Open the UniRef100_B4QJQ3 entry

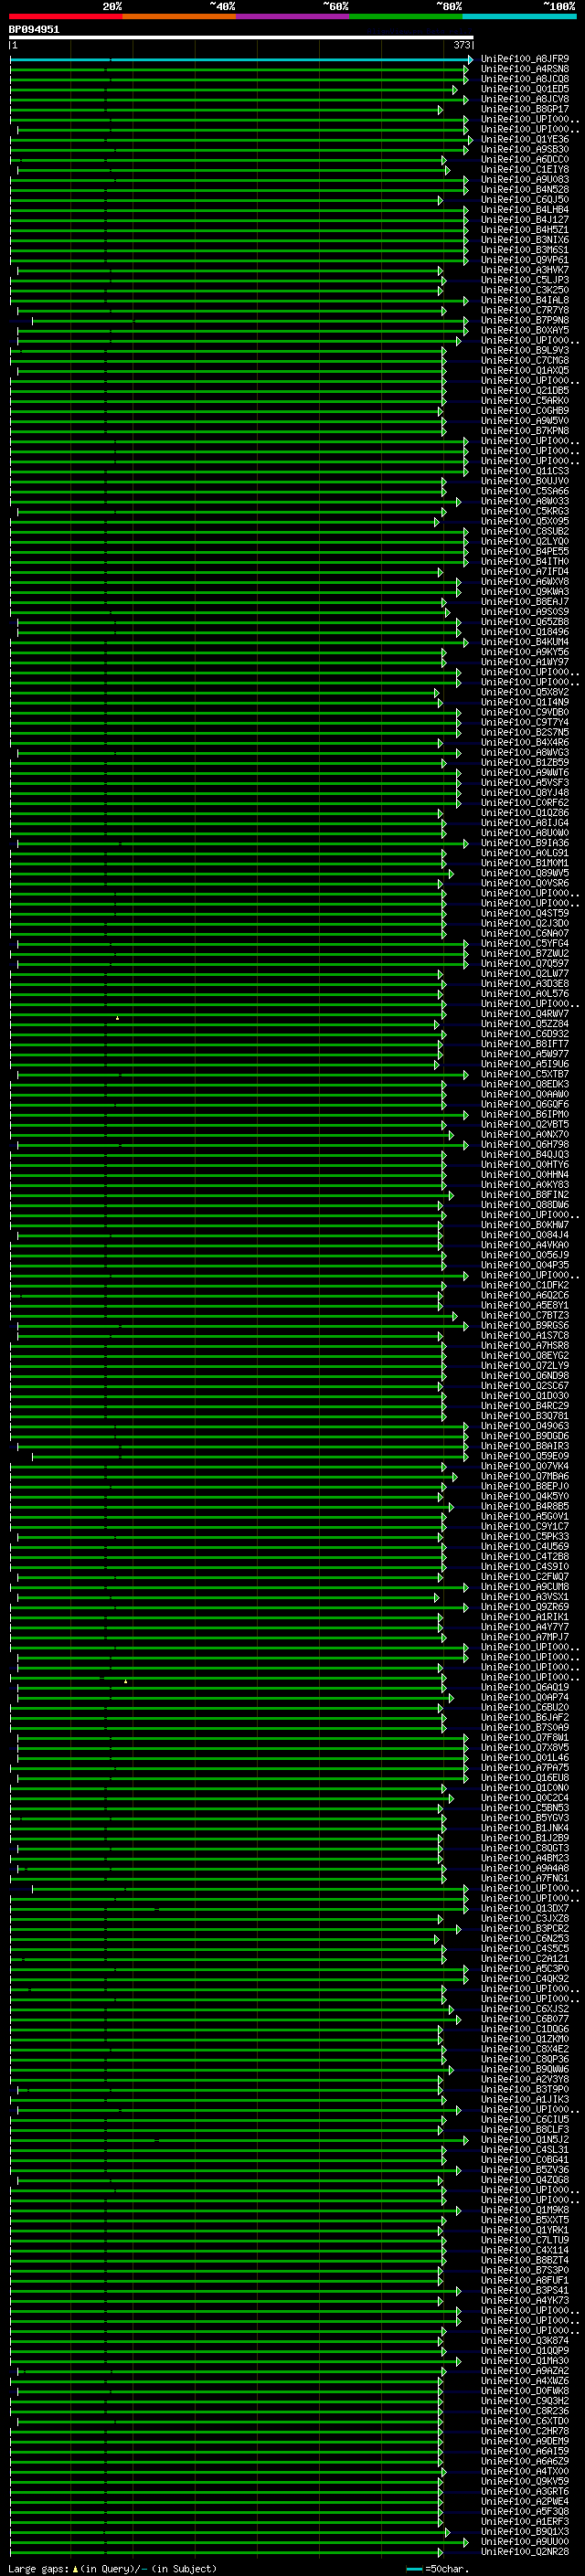[524, 1155]
